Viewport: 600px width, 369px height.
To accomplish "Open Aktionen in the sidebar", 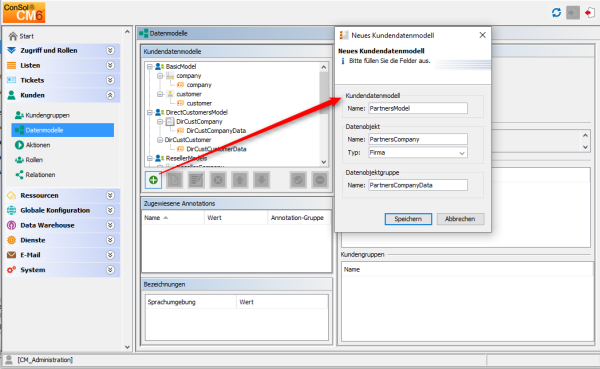I will [33, 145].
